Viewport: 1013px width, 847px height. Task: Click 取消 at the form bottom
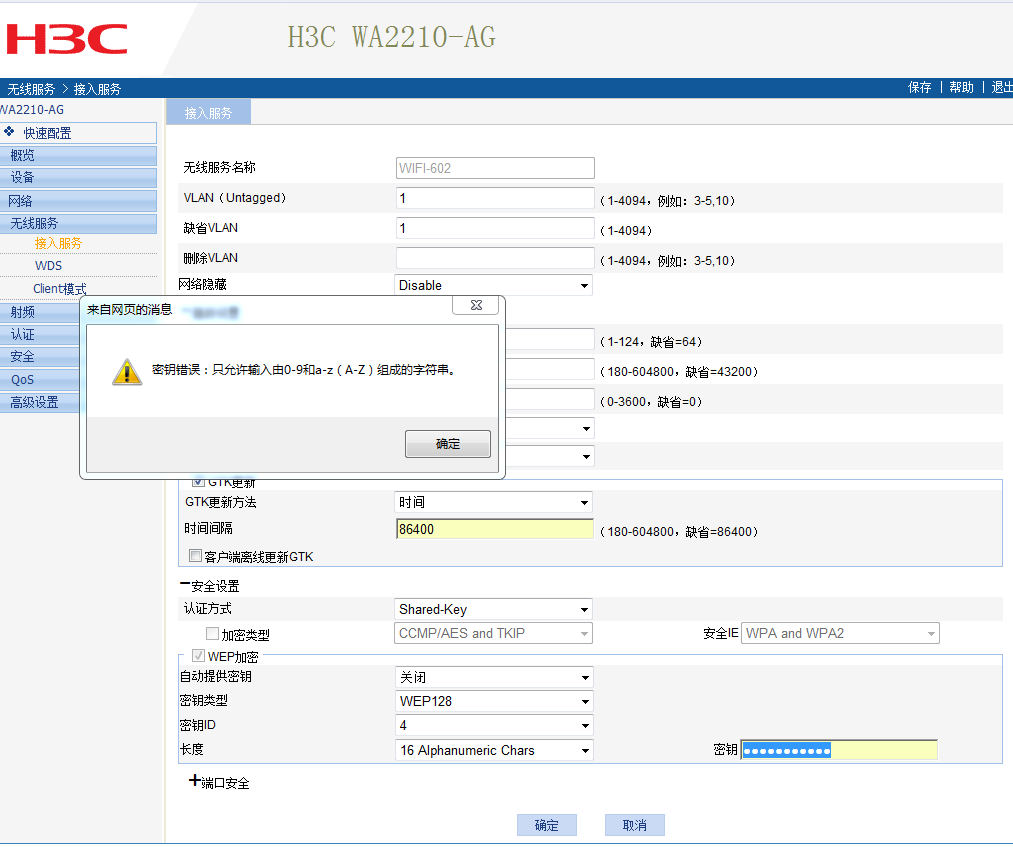(x=634, y=825)
